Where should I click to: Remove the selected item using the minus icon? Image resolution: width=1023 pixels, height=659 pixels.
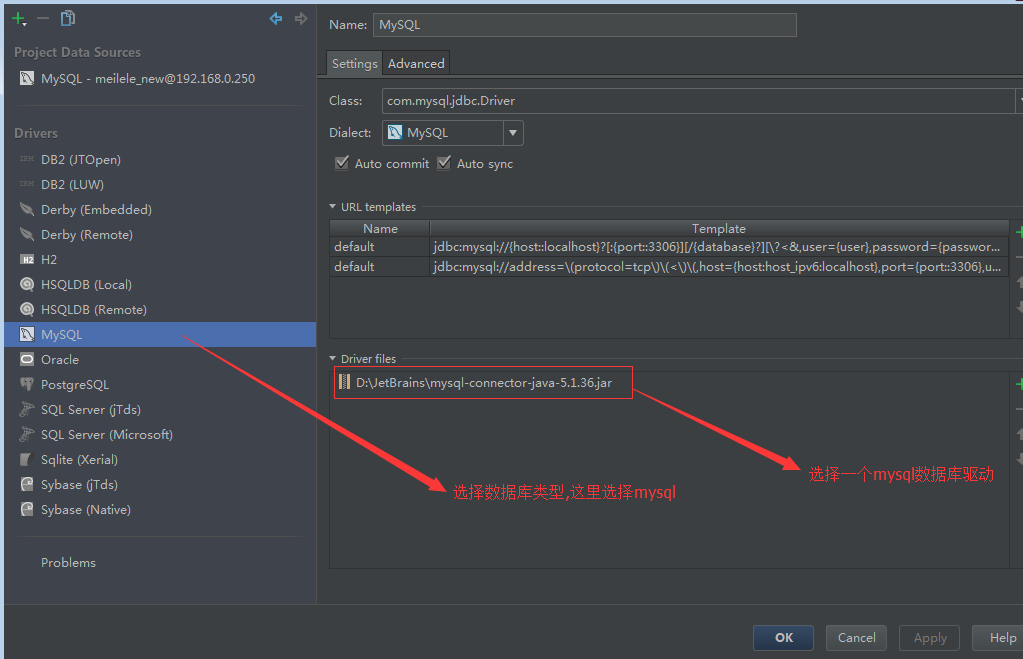43,18
